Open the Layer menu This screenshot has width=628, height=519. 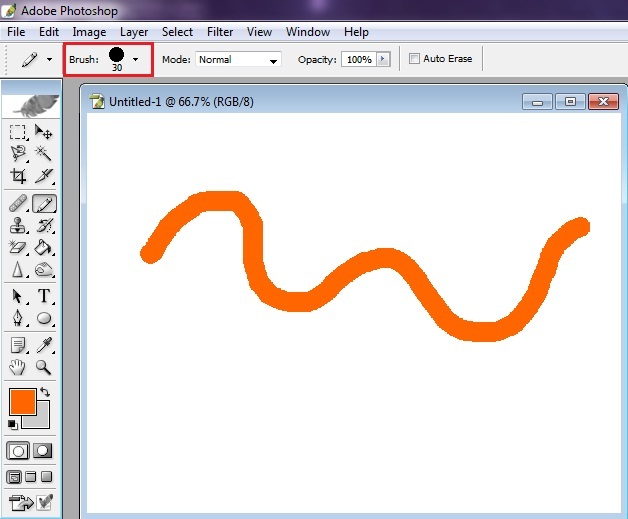[134, 32]
